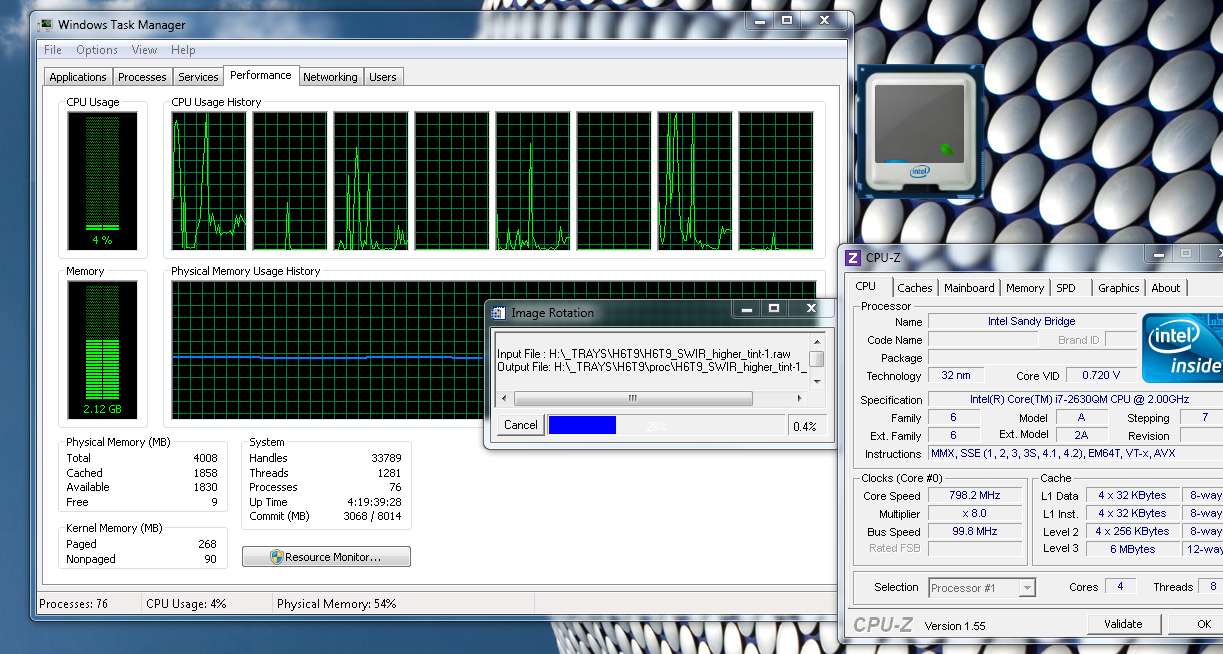
Task: Click the i7-2630QM Specification field
Action: click(x=1076, y=399)
